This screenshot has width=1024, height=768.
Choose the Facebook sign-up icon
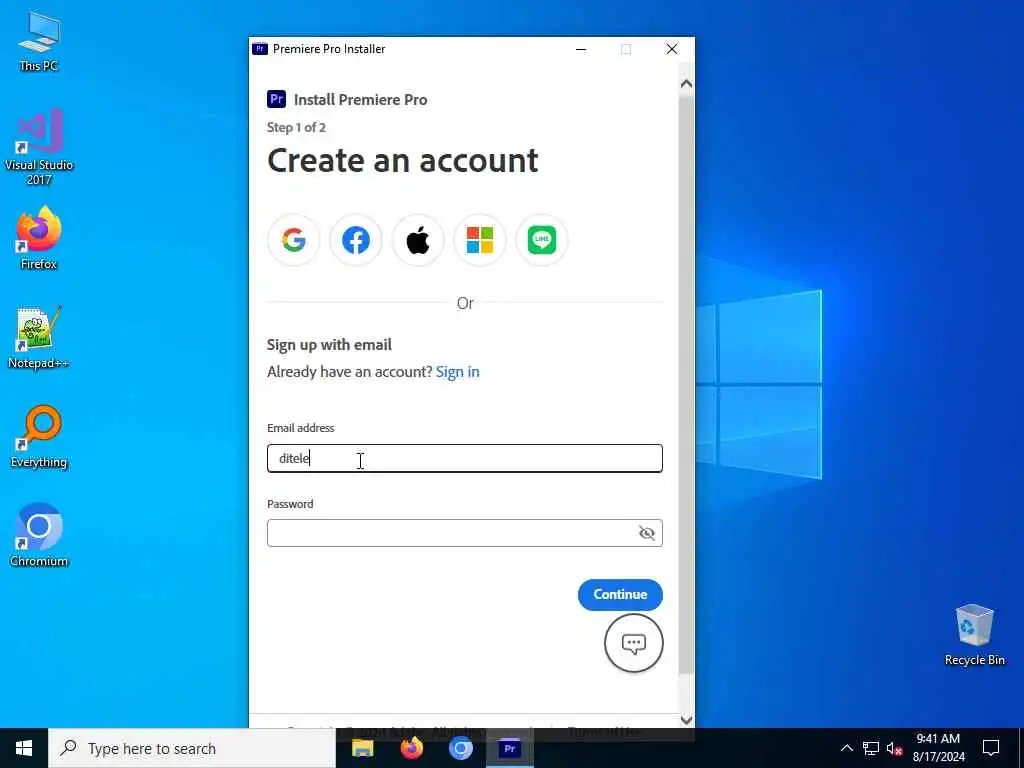coord(356,240)
